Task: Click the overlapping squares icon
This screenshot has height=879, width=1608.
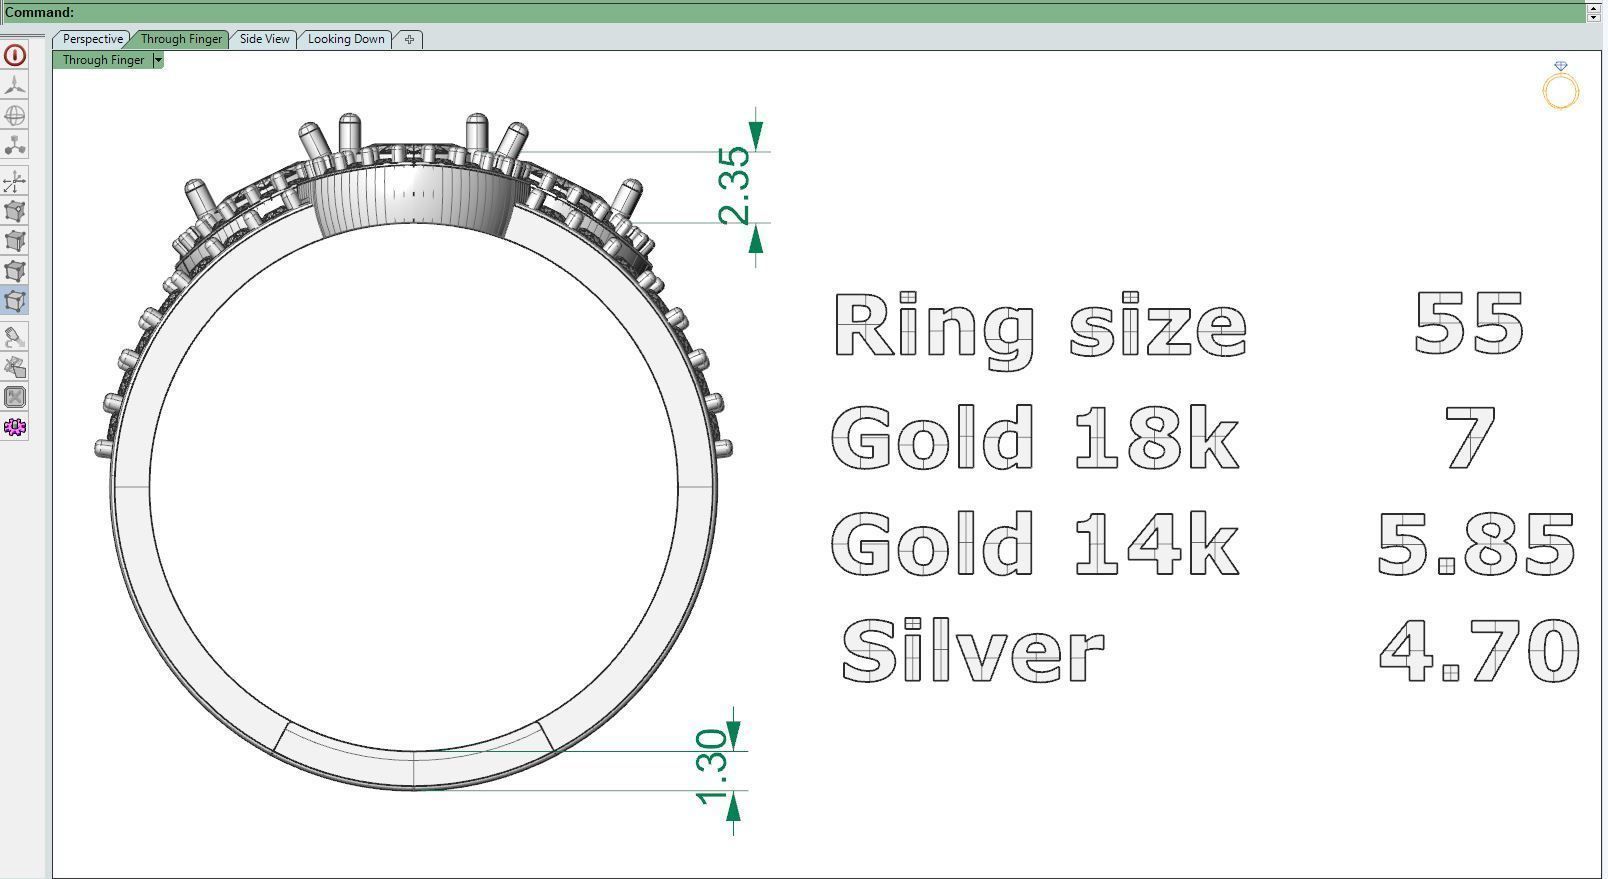Action: click(15, 367)
